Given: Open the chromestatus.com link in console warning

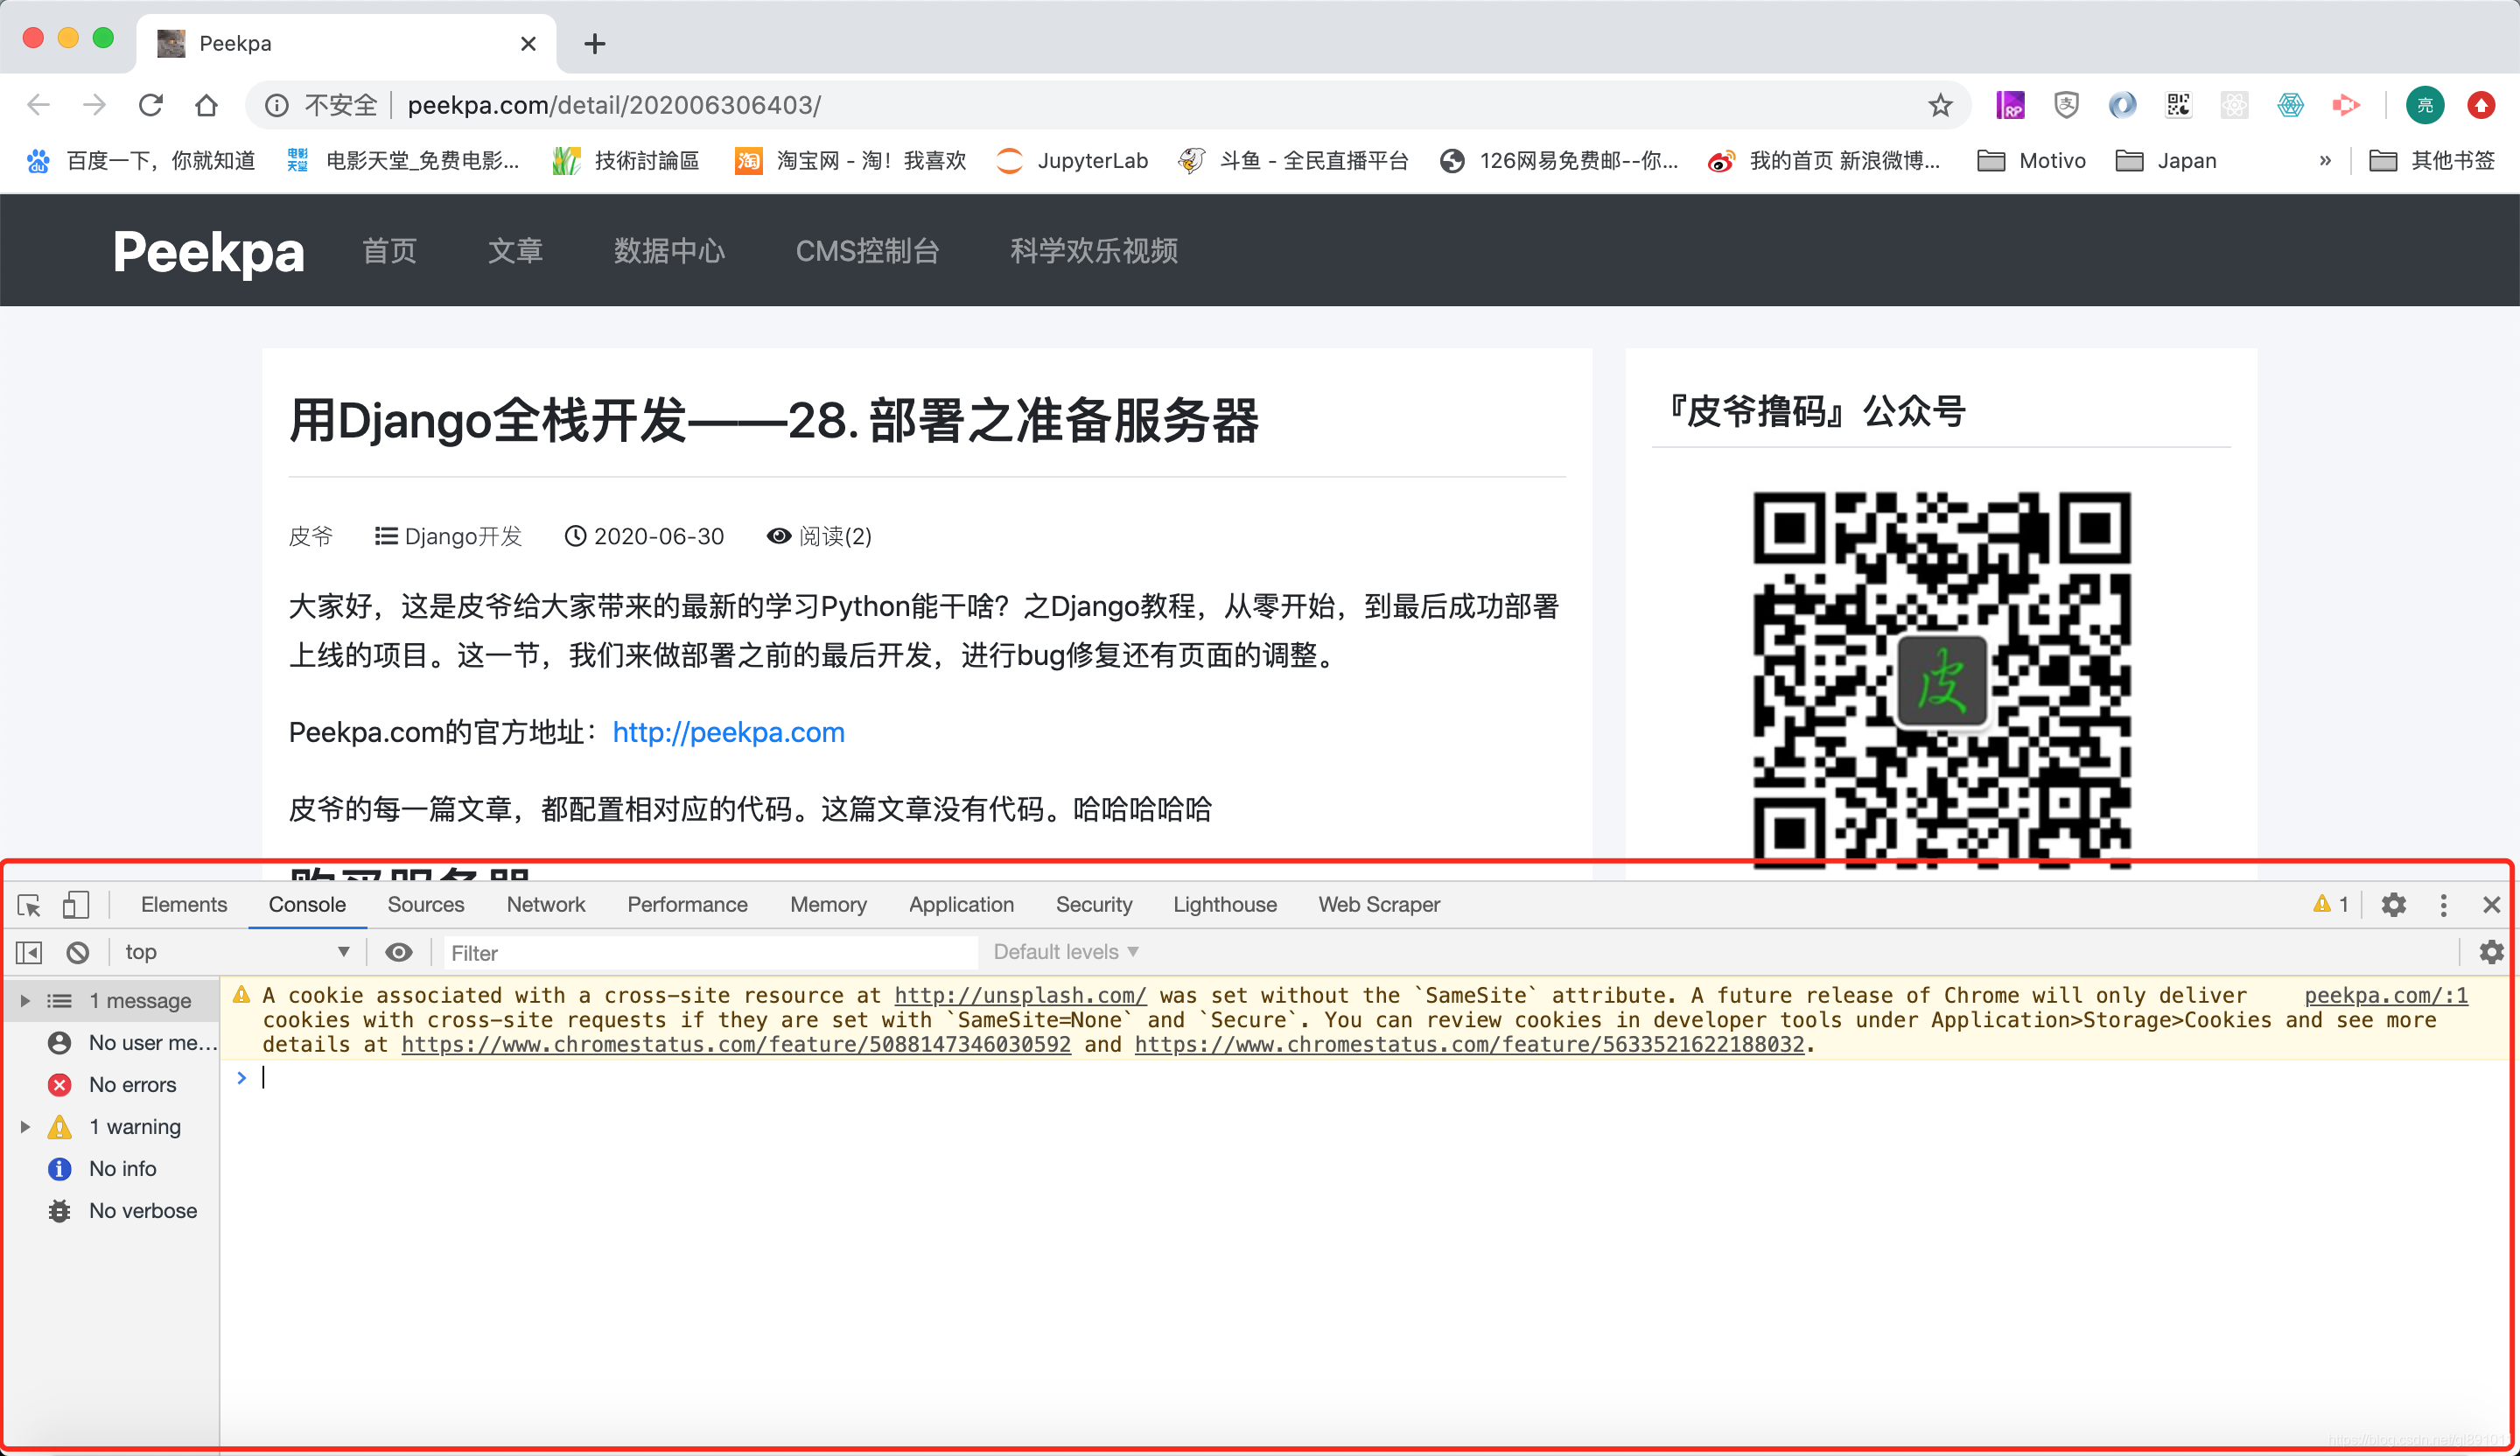Looking at the screenshot, I should (x=735, y=1044).
